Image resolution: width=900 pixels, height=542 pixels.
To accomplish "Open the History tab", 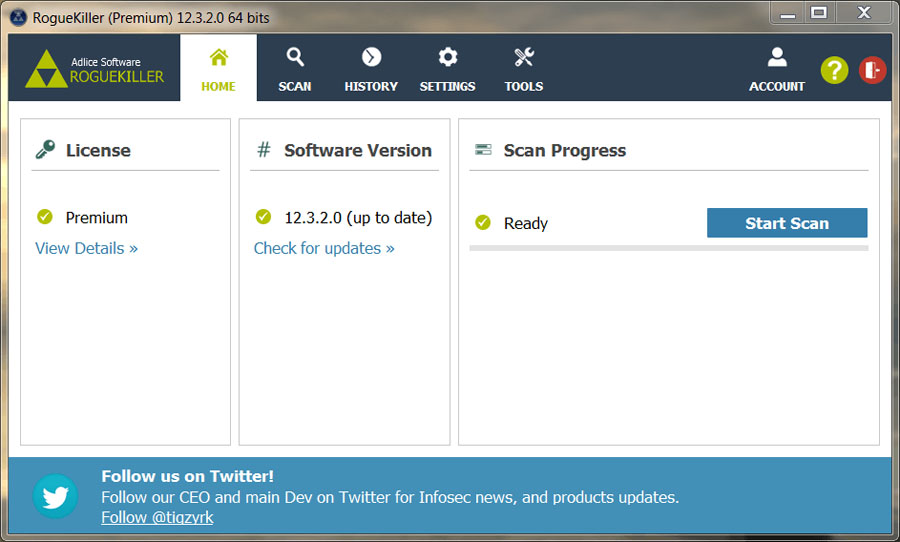I will tap(371, 69).
